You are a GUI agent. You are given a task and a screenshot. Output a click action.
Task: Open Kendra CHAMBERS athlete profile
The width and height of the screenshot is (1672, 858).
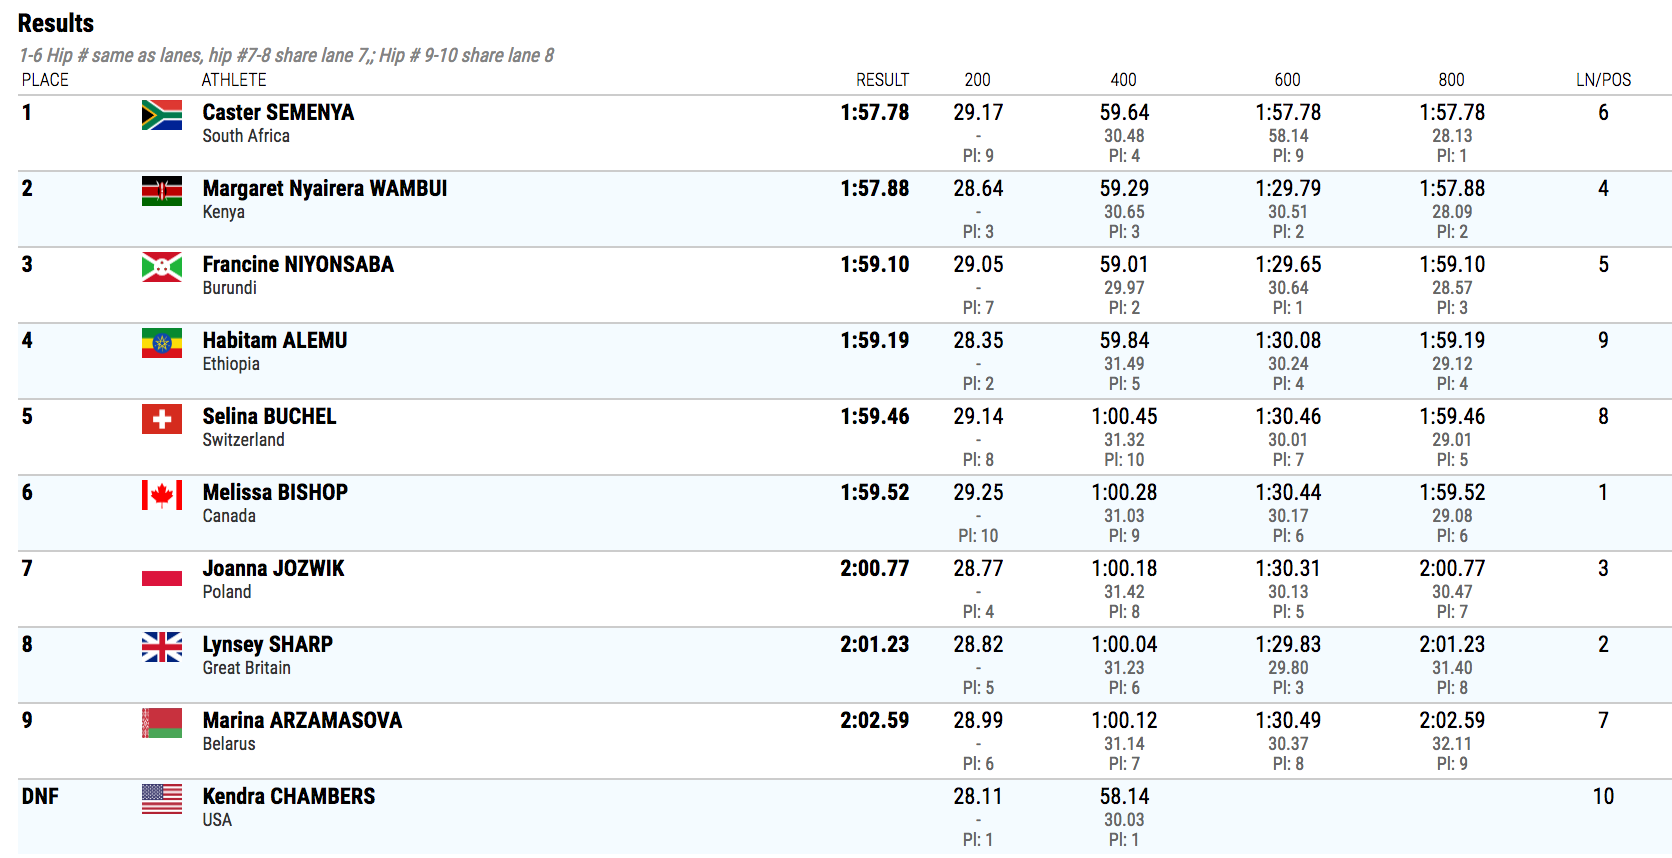click(x=289, y=796)
